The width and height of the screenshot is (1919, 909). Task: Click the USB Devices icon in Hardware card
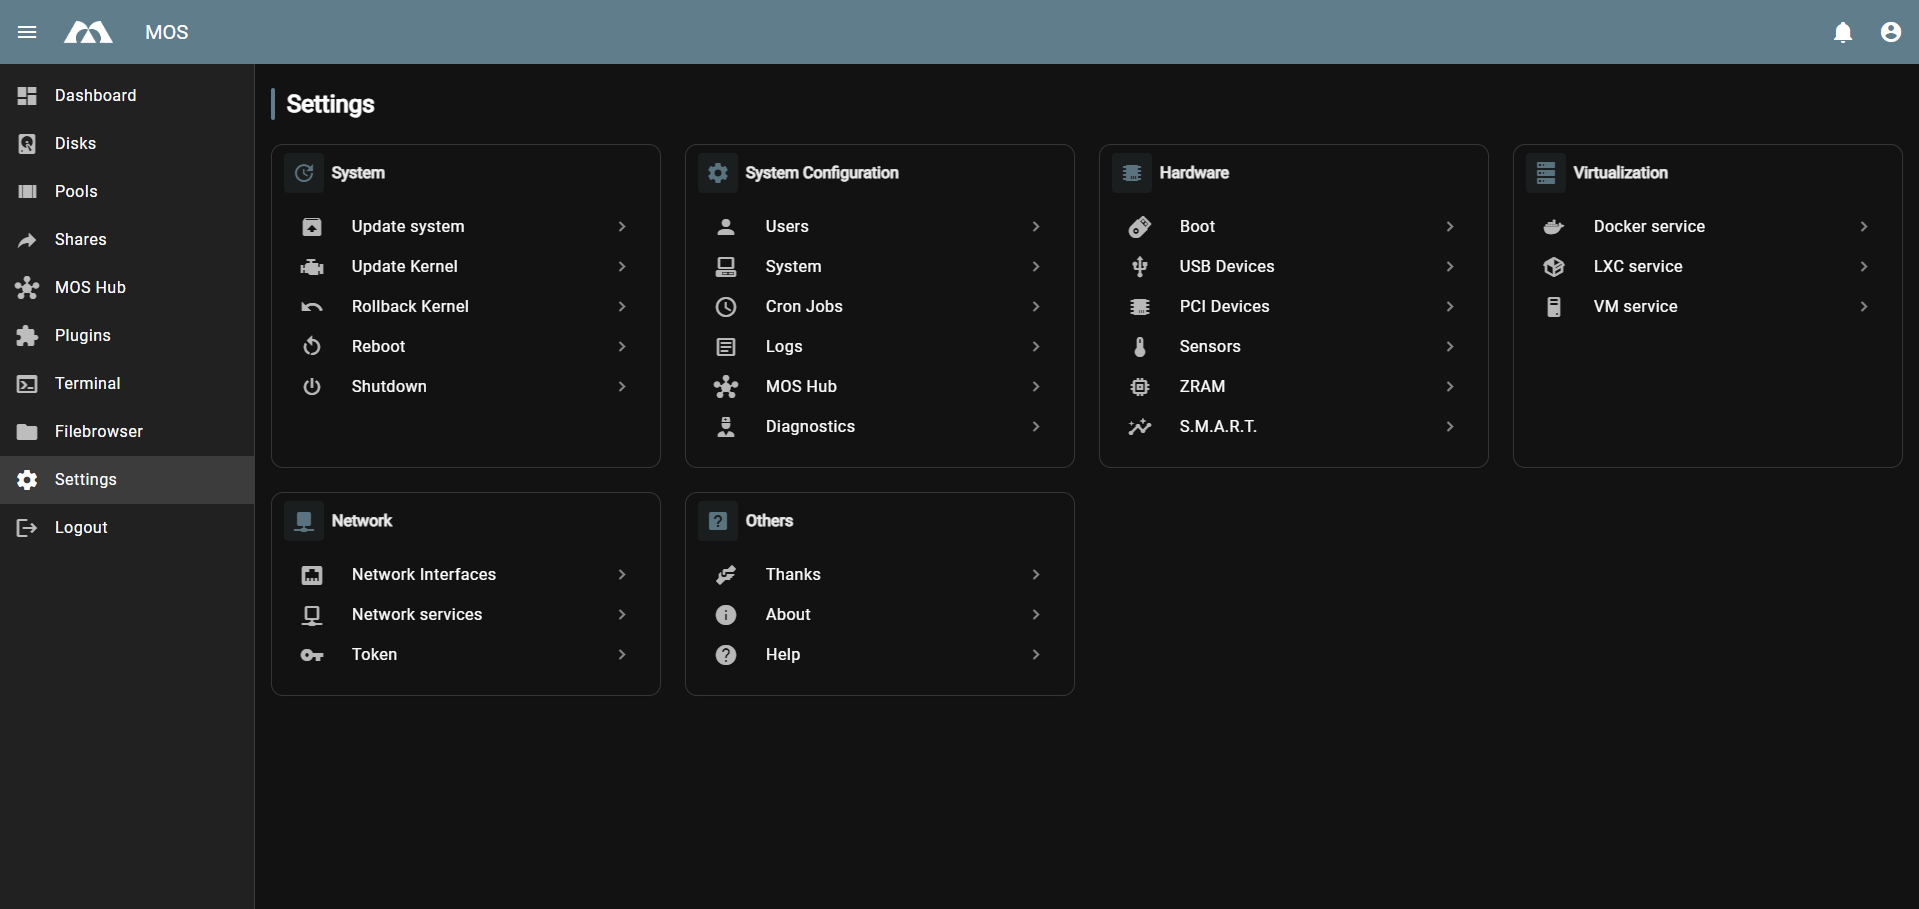pos(1139,266)
